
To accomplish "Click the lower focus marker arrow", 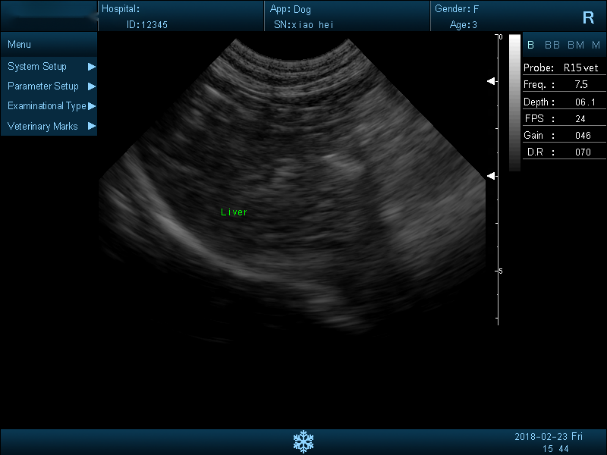I will click(491, 176).
